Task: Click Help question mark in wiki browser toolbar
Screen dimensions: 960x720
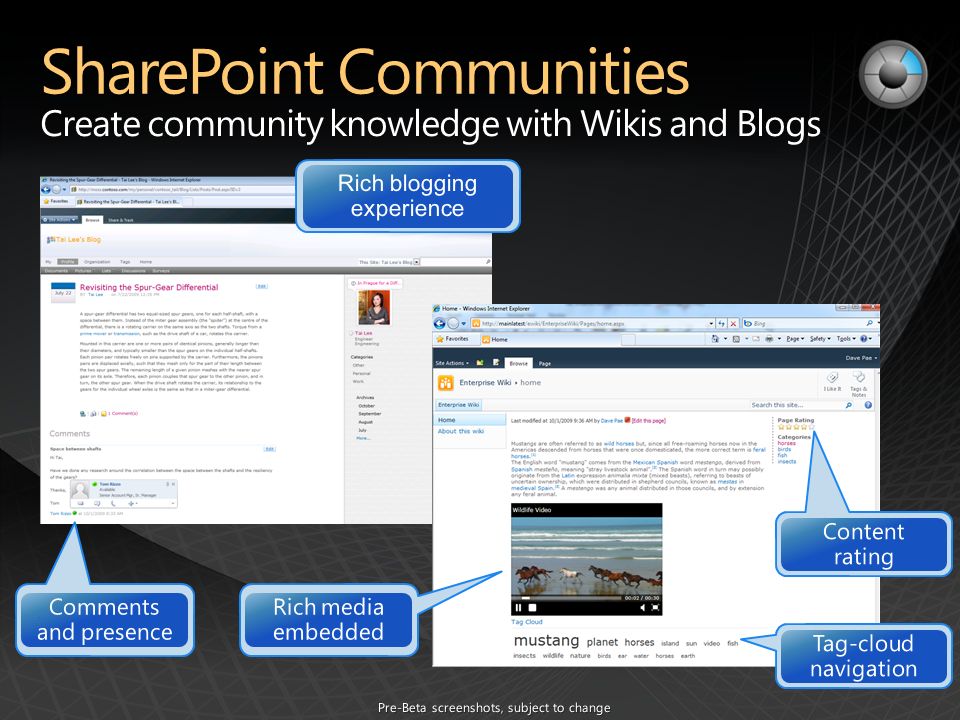Action: point(864,339)
